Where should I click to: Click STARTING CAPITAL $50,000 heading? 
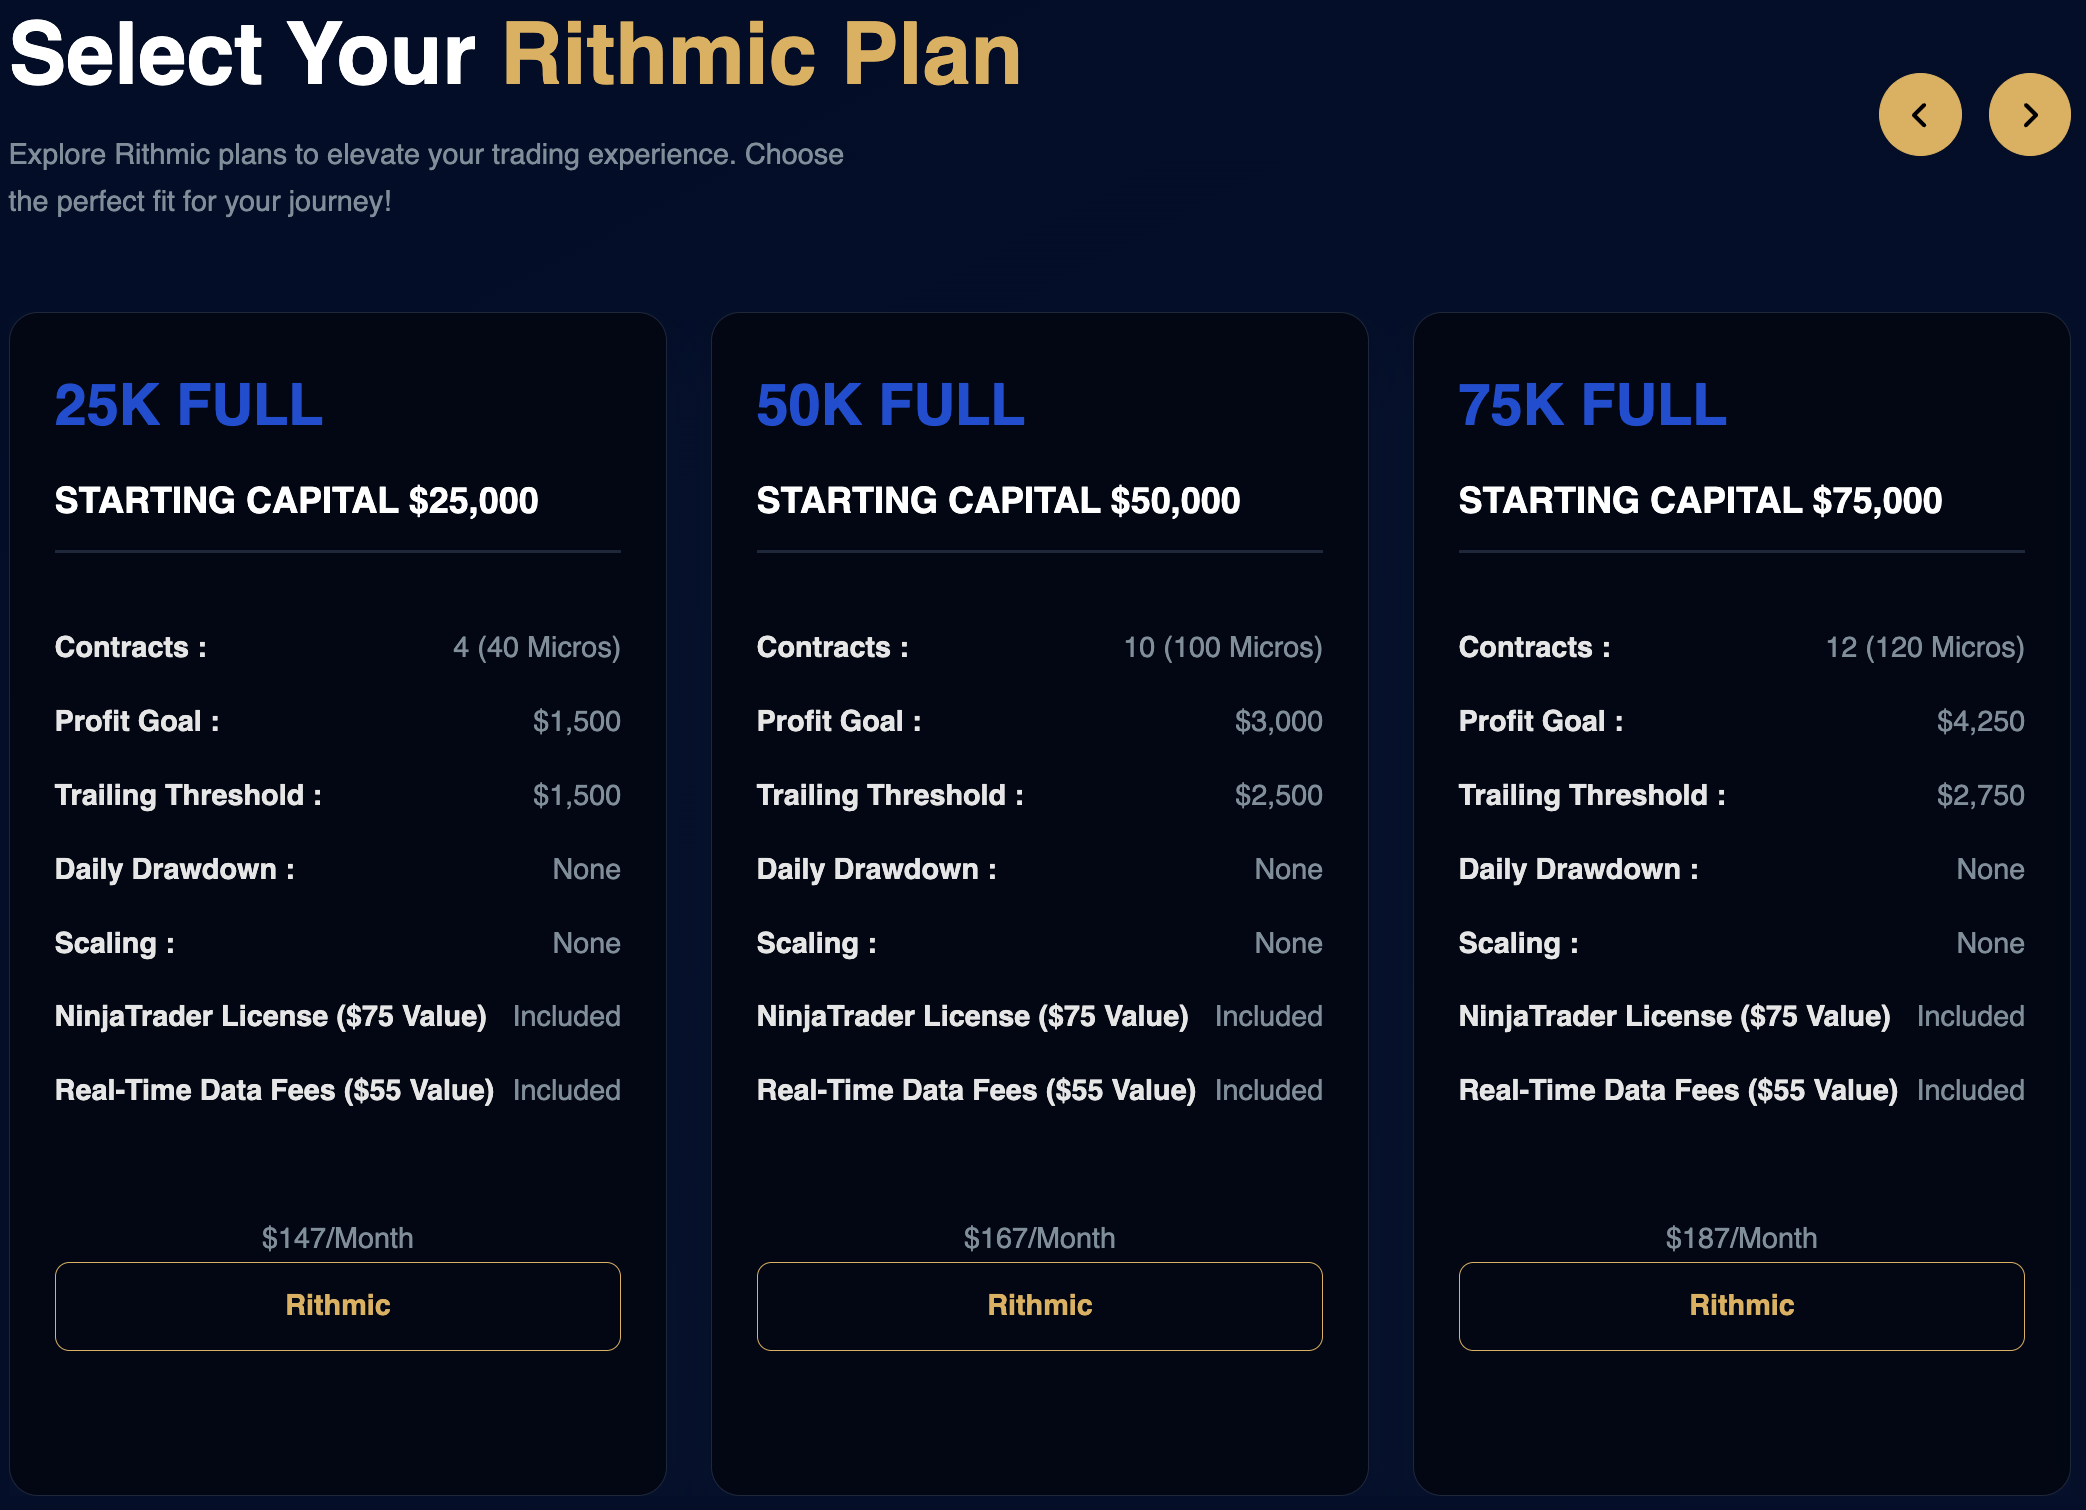tap(999, 501)
